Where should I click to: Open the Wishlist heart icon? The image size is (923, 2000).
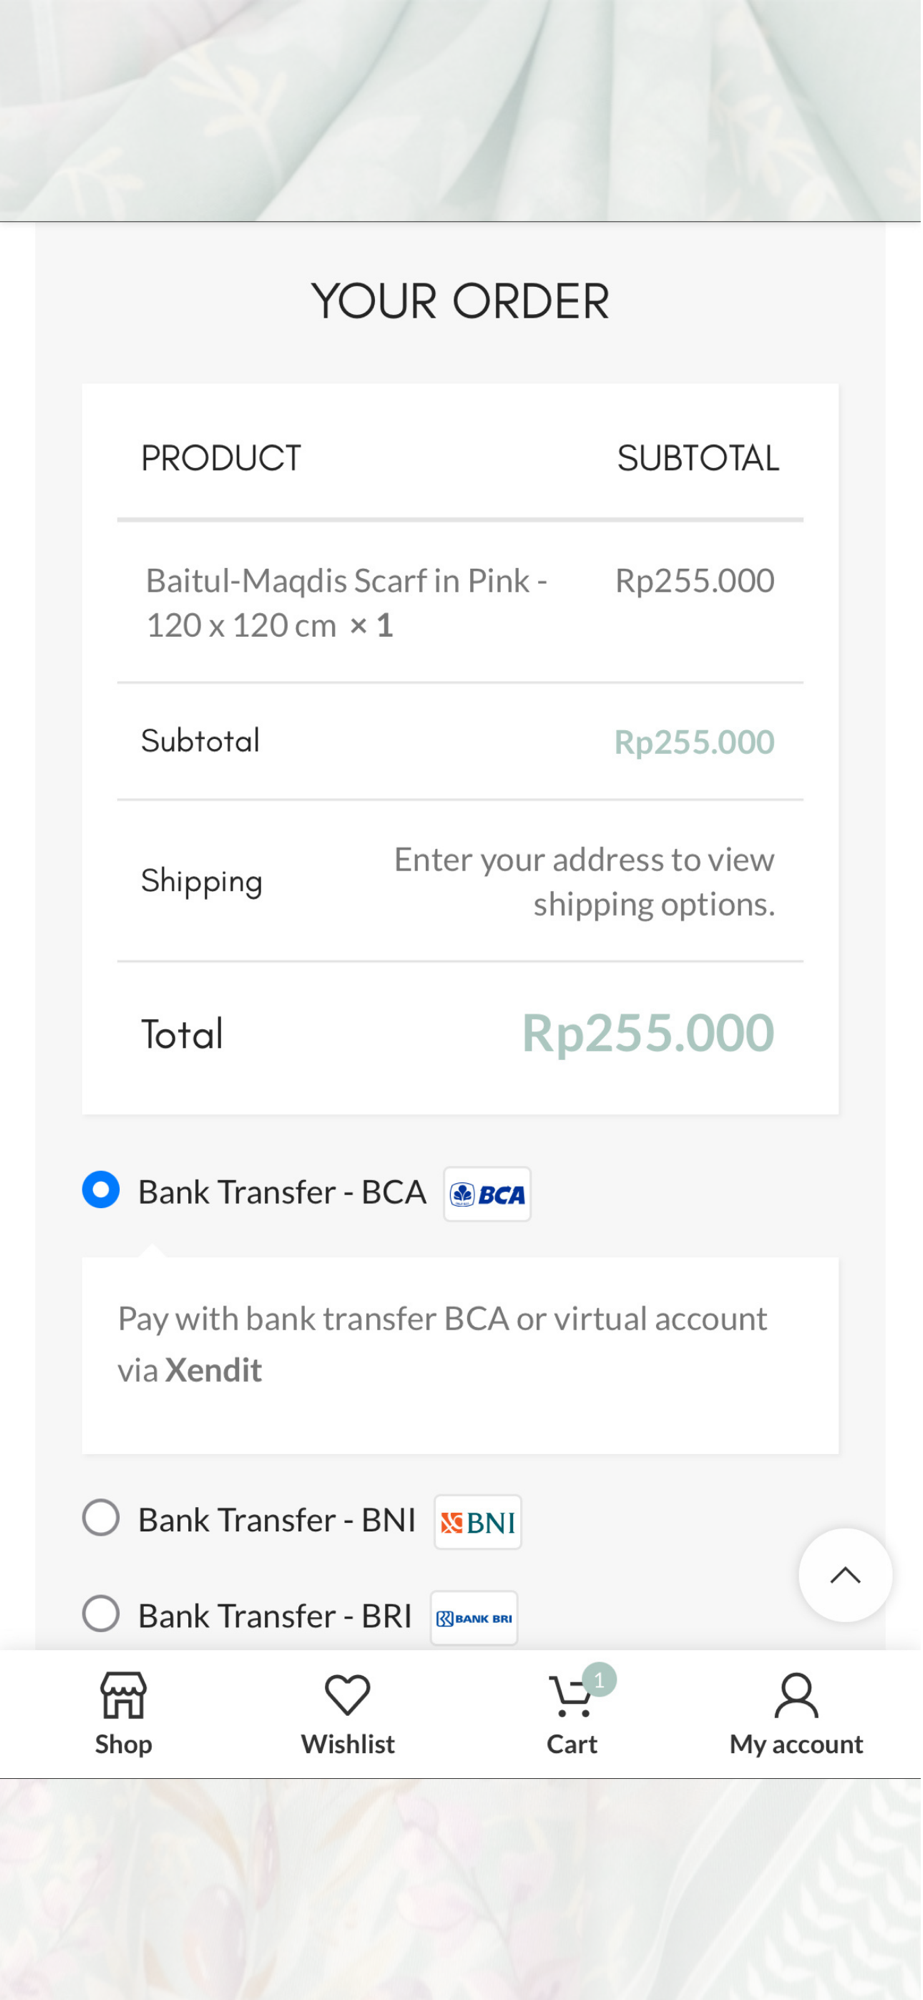(x=348, y=1695)
